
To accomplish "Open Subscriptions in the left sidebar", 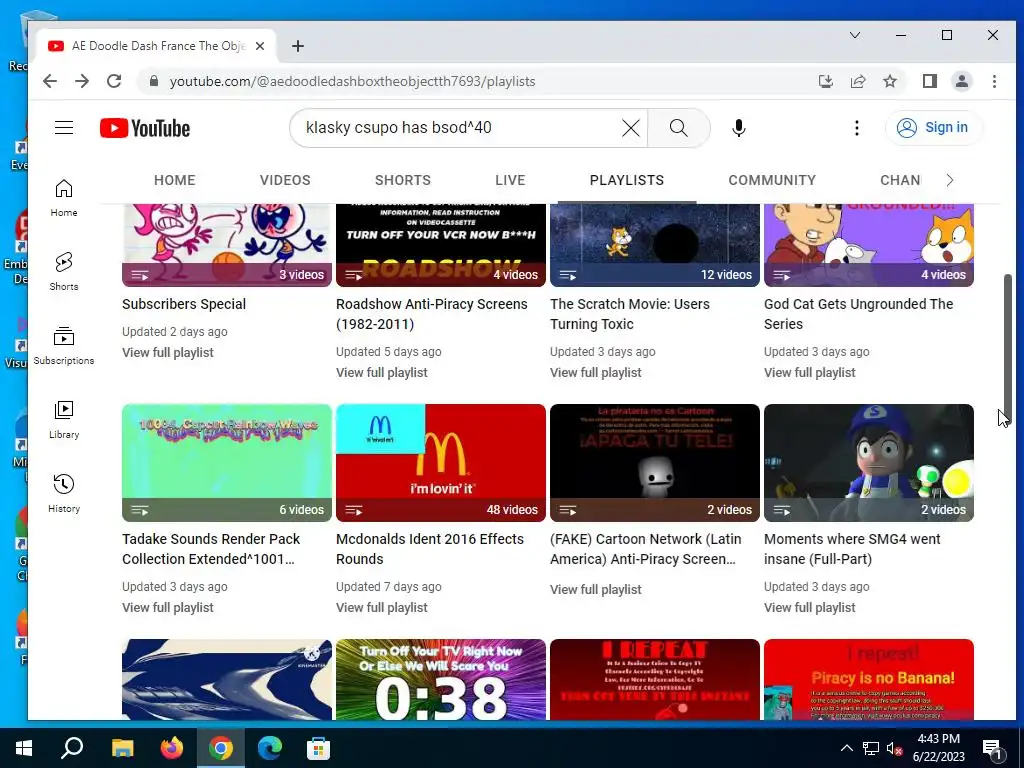I will click(x=64, y=346).
